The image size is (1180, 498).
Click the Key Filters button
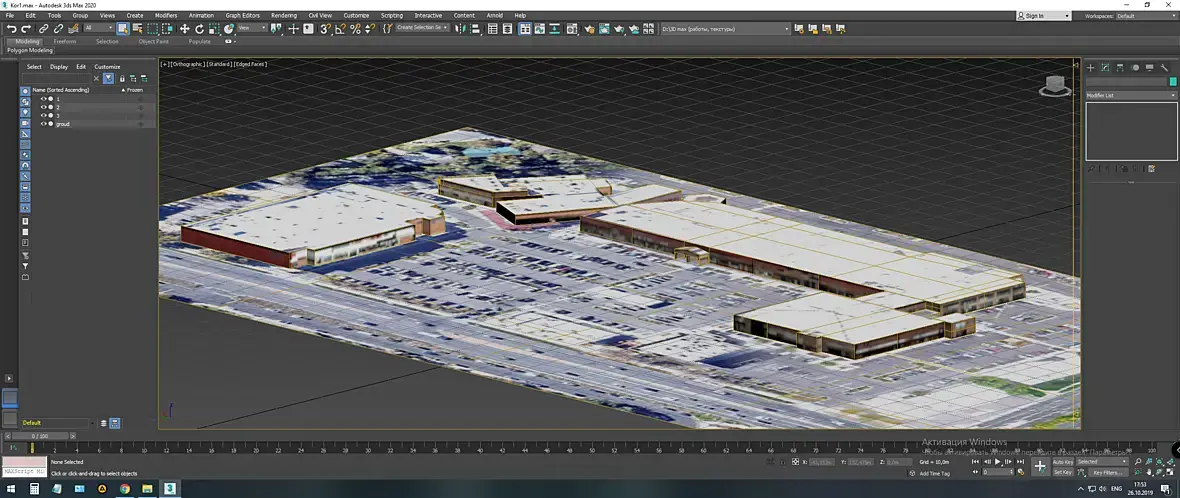click(x=1108, y=472)
